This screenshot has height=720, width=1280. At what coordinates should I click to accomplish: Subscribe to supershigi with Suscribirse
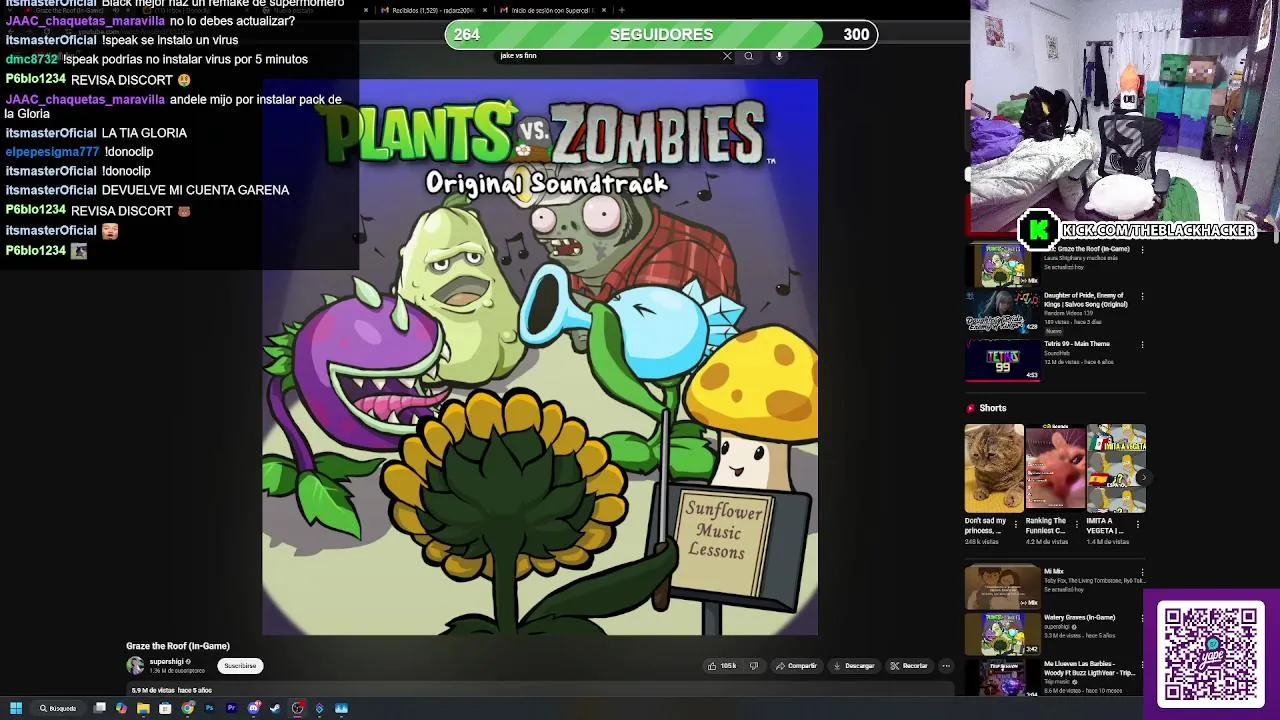pos(240,666)
